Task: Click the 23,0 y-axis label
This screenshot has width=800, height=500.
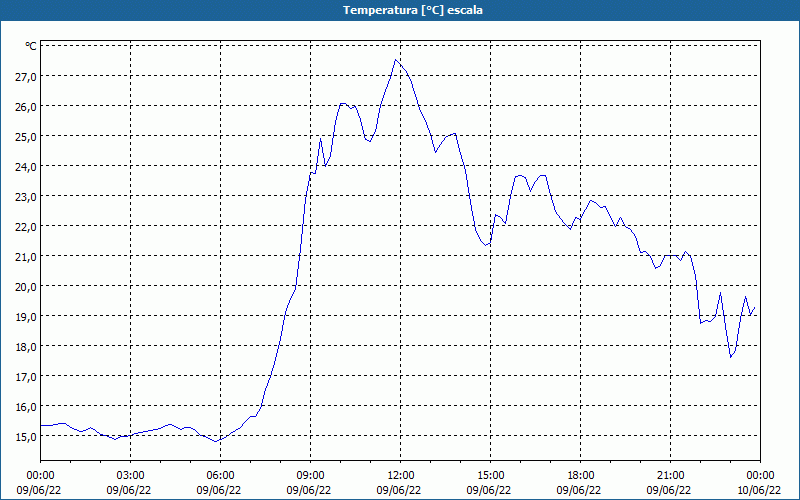Action: point(26,196)
